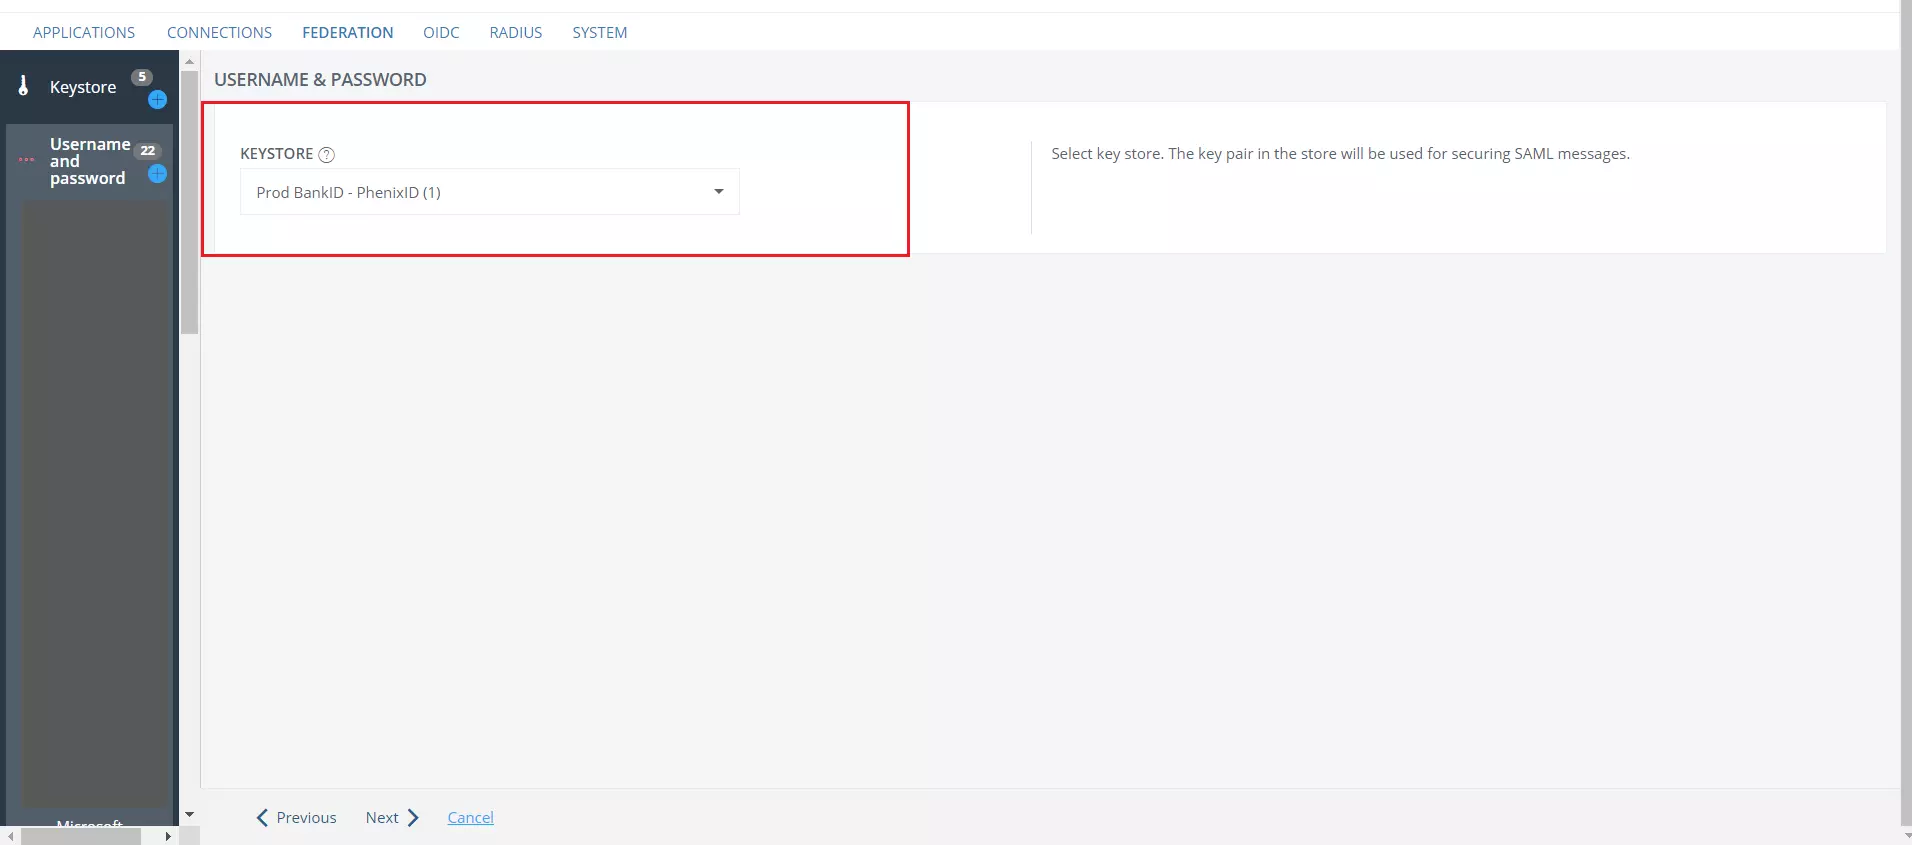Screen dimensions: 1912x845
Task: Click the Keystore key icon
Action: [24, 86]
